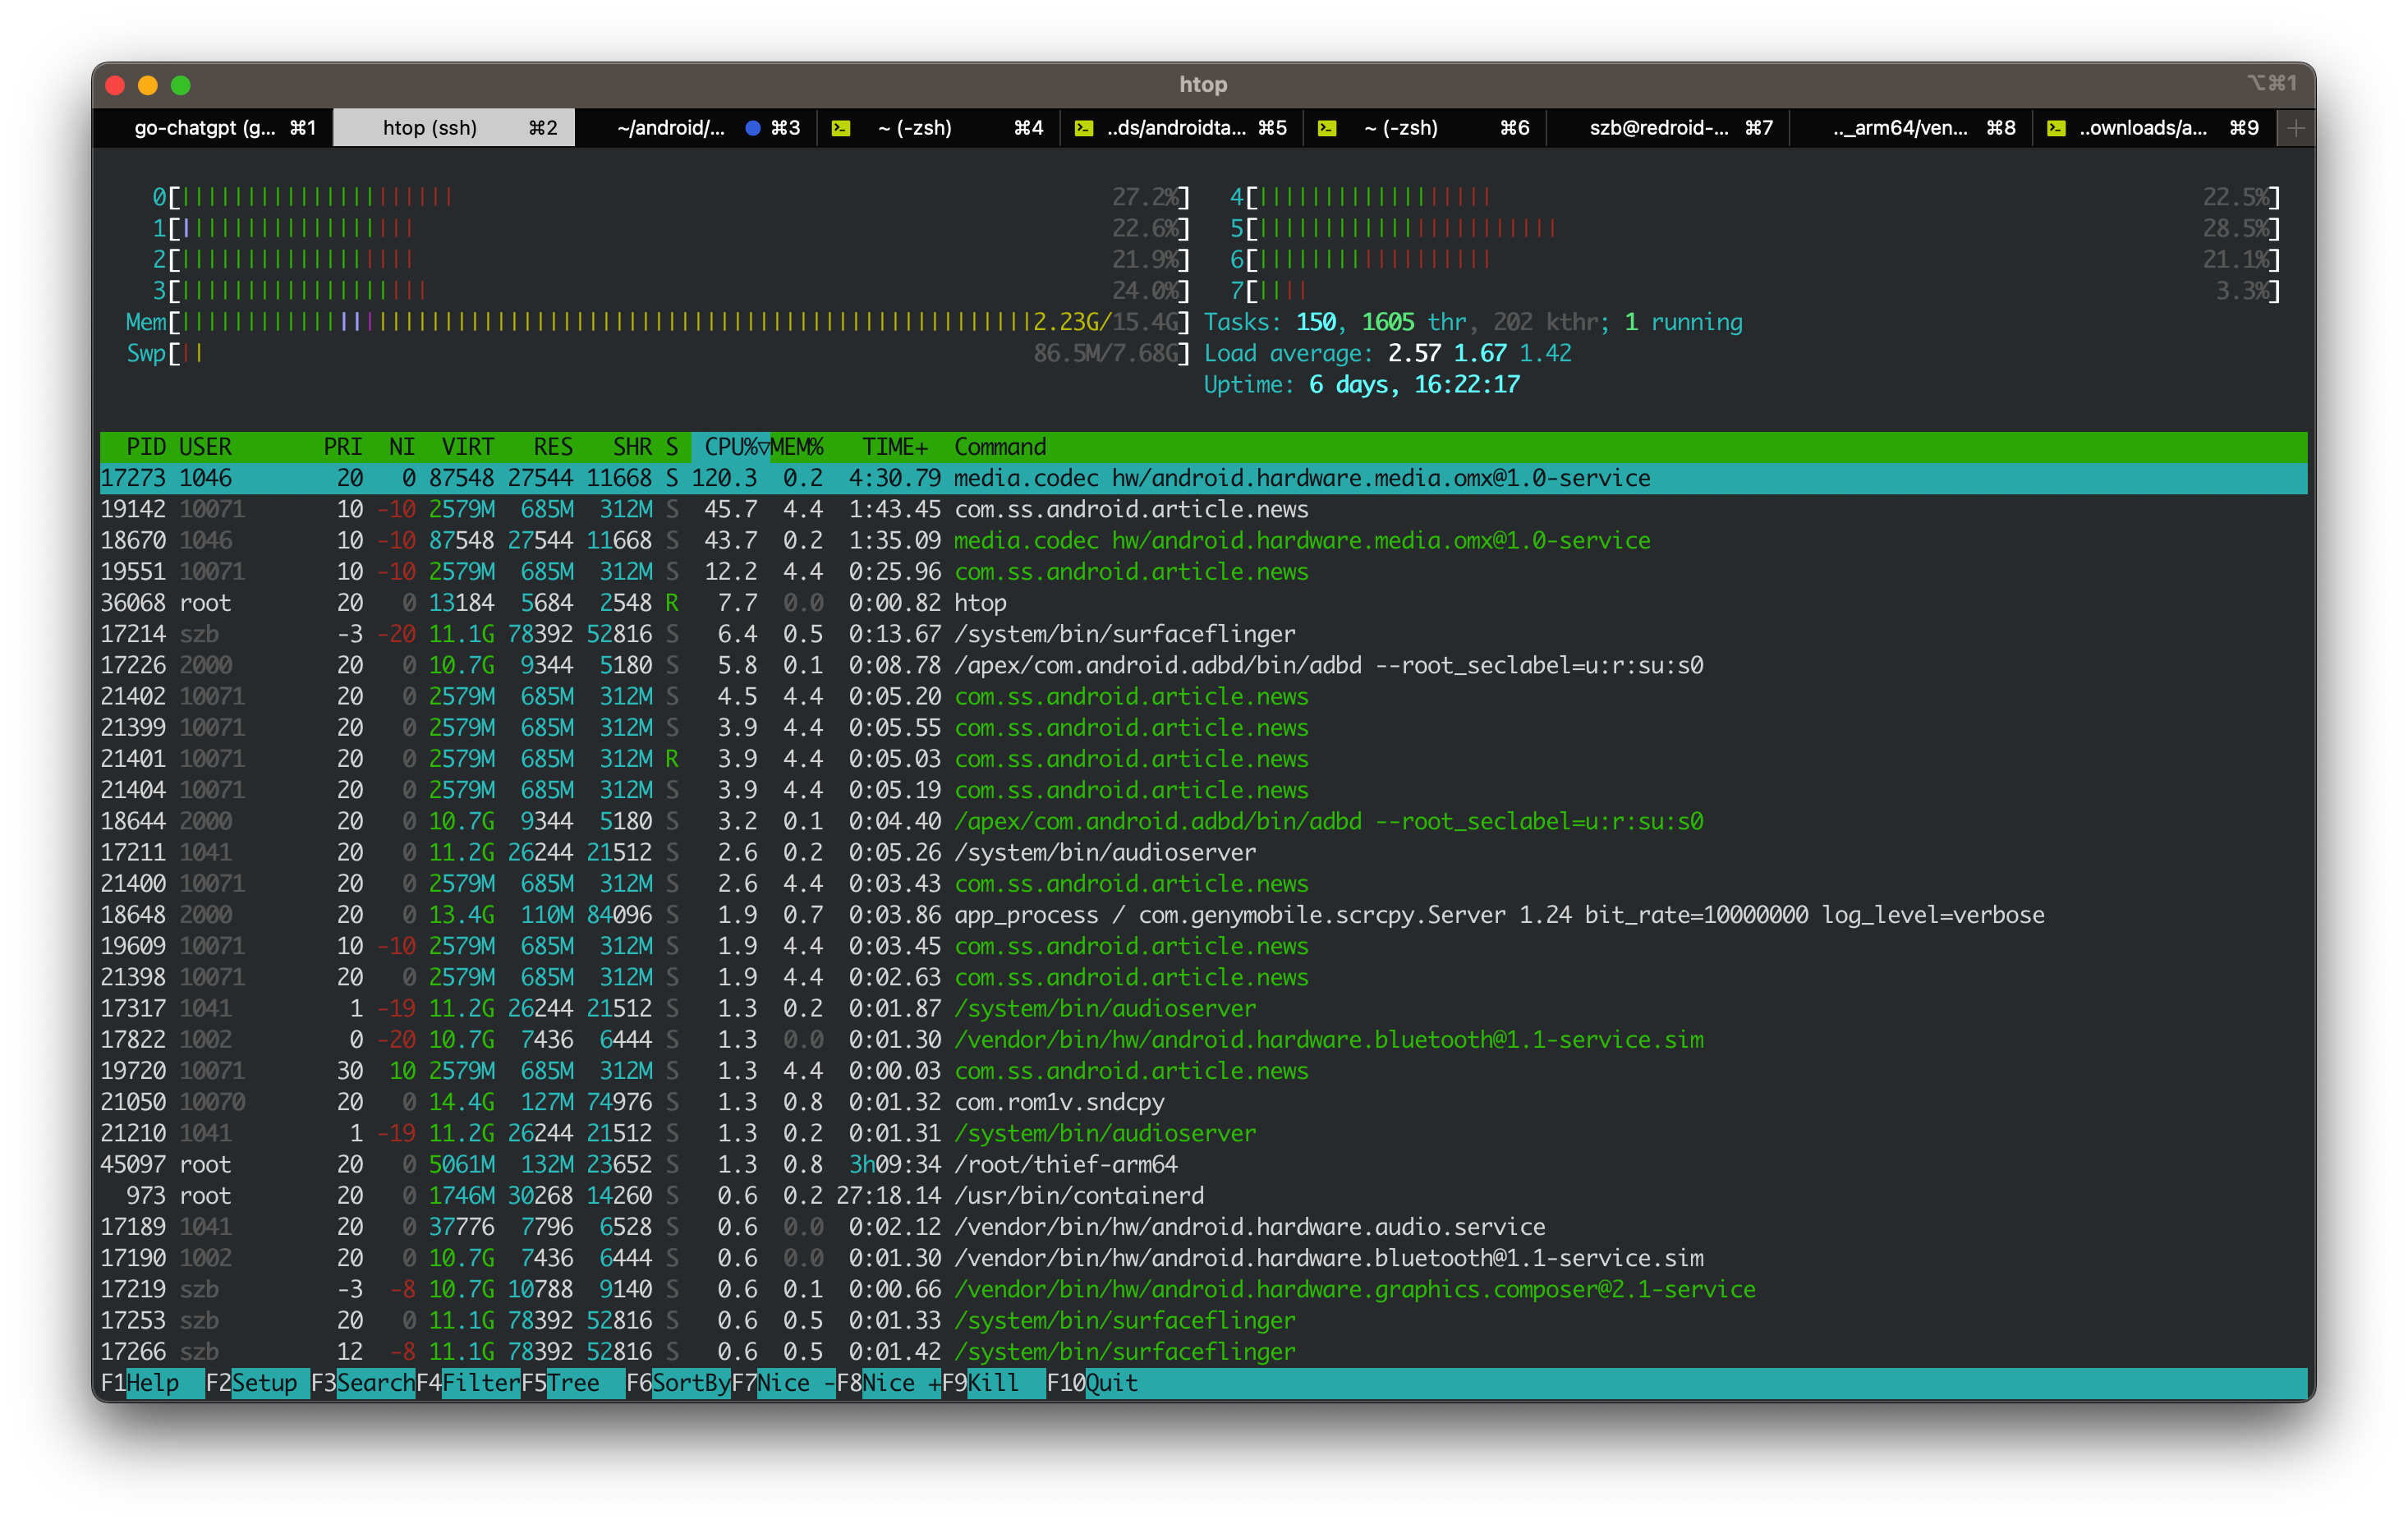Toggle F5 Tree view
Image resolution: width=2408 pixels, height=1524 pixels.
click(572, 1383)
